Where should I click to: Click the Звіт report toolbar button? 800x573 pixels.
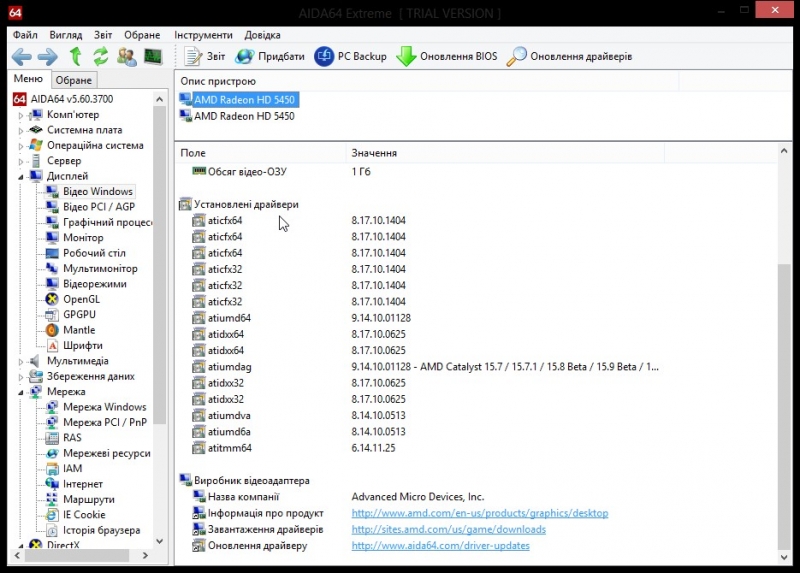(x=205, y=56)
